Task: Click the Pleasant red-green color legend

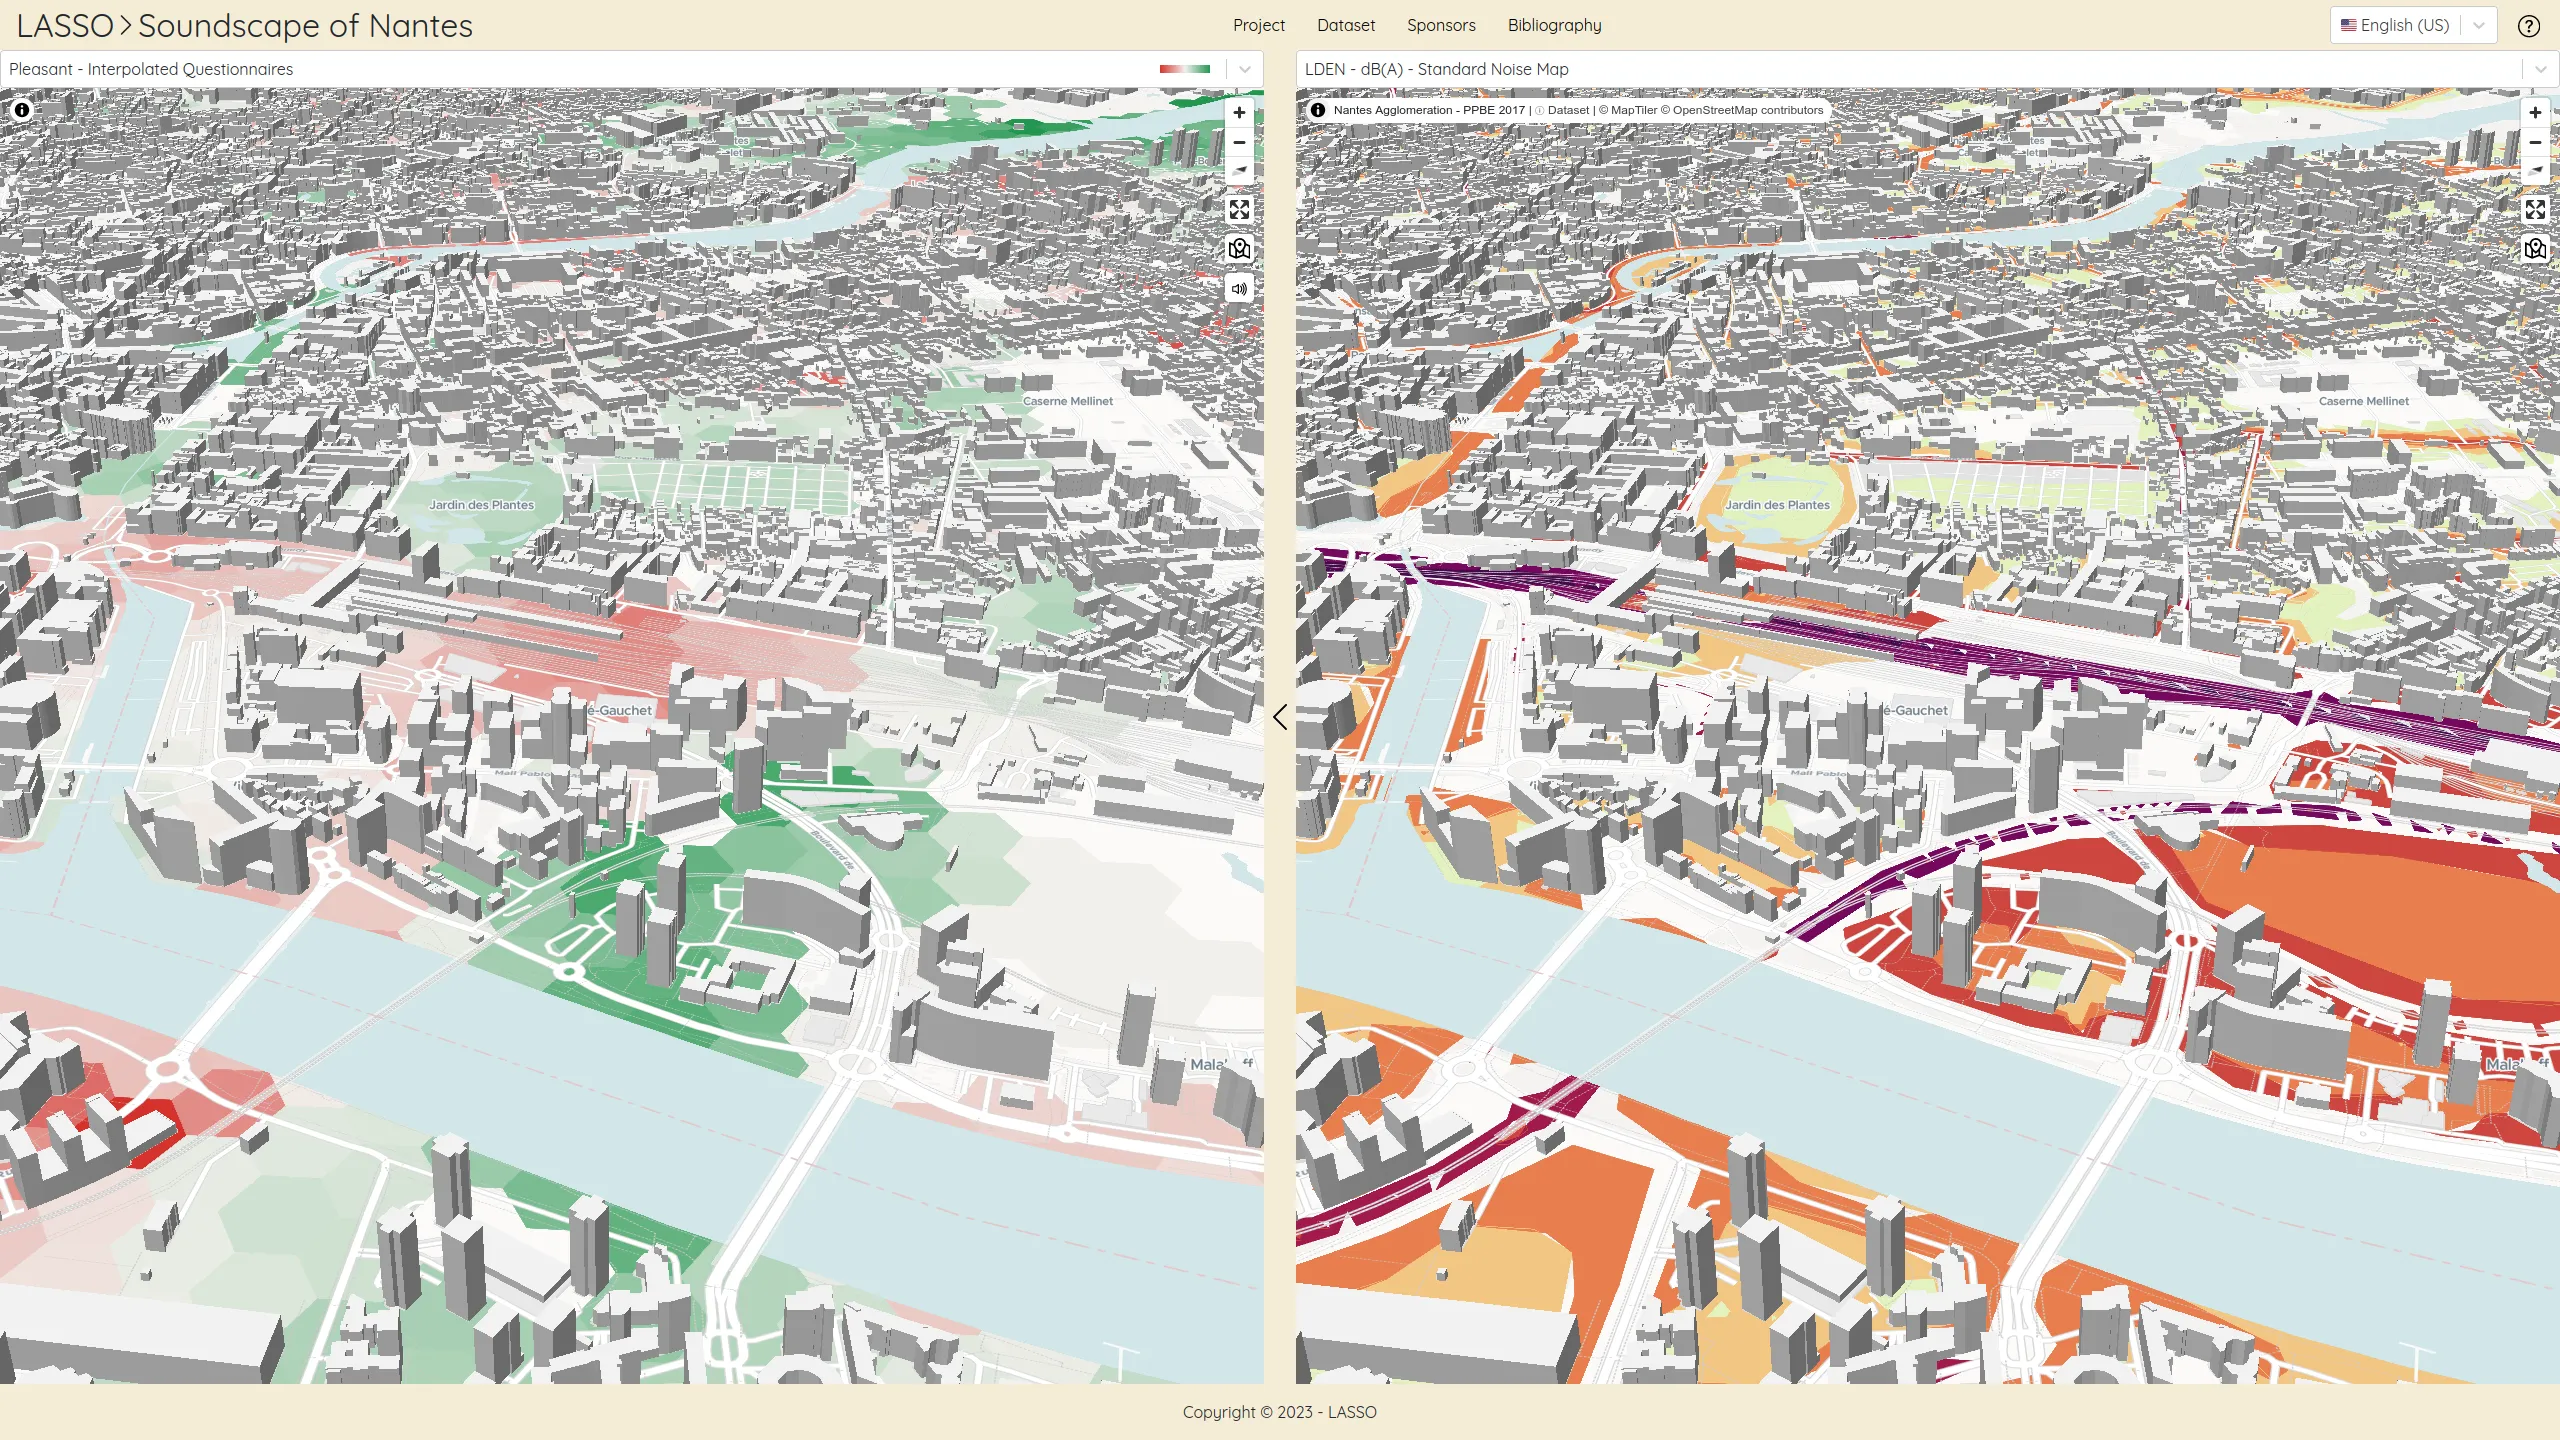Action: tap(1184, 69)
